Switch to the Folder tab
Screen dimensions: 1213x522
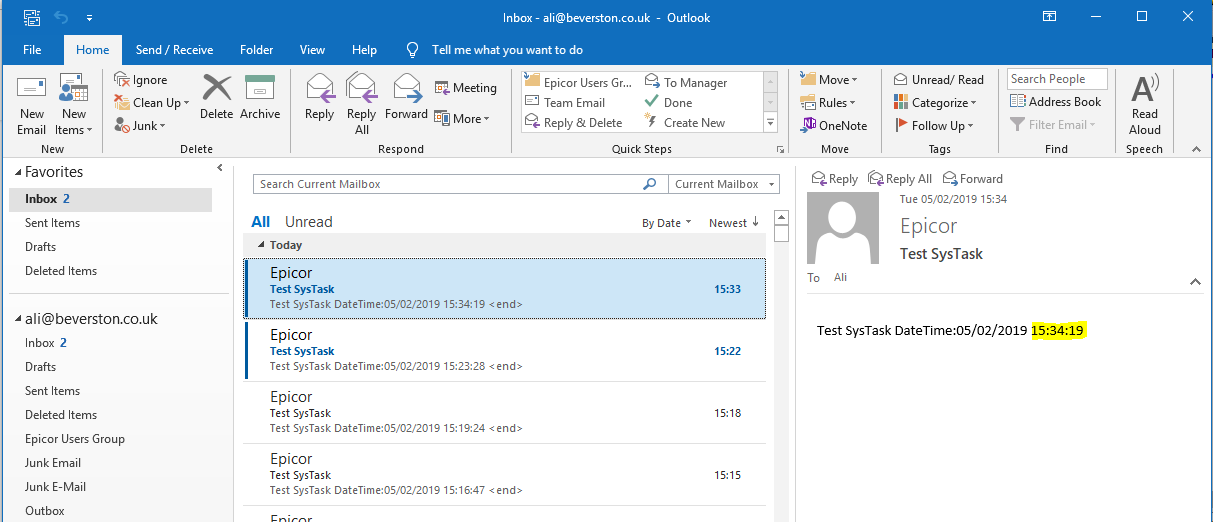257,50
